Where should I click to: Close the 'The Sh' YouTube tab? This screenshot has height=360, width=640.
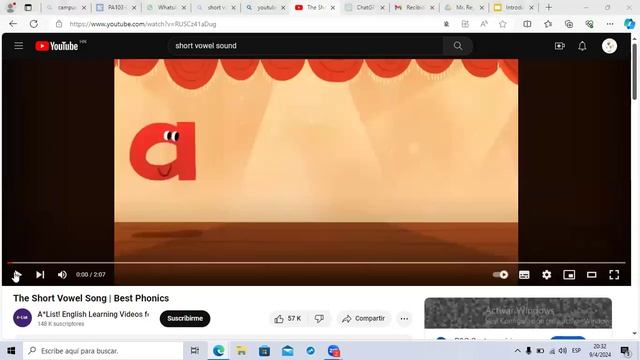pyautogui.click(x=333, y=7)
